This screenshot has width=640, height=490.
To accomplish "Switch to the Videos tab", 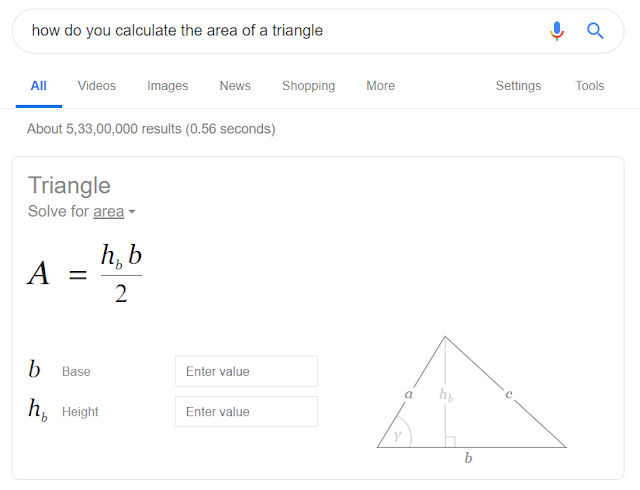I will 97,86.
